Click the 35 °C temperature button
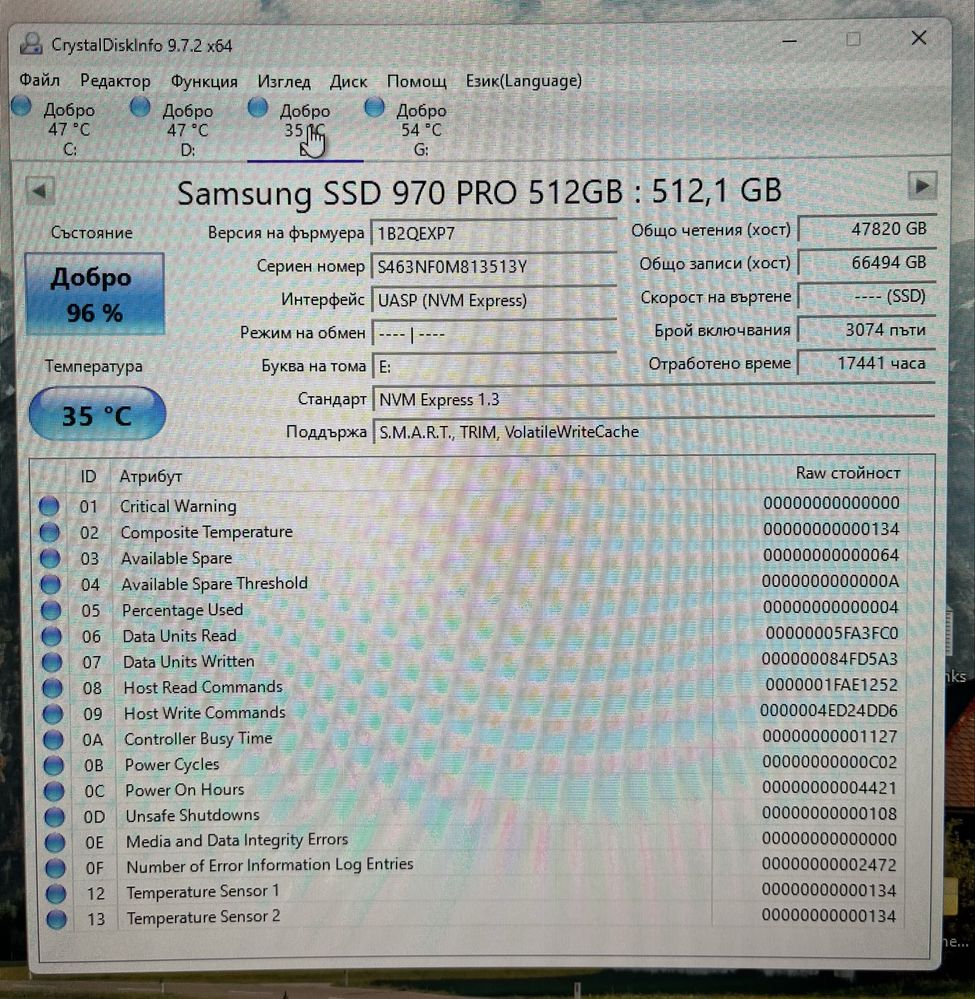This screenshot has height=999, width=975. (97, 414)
